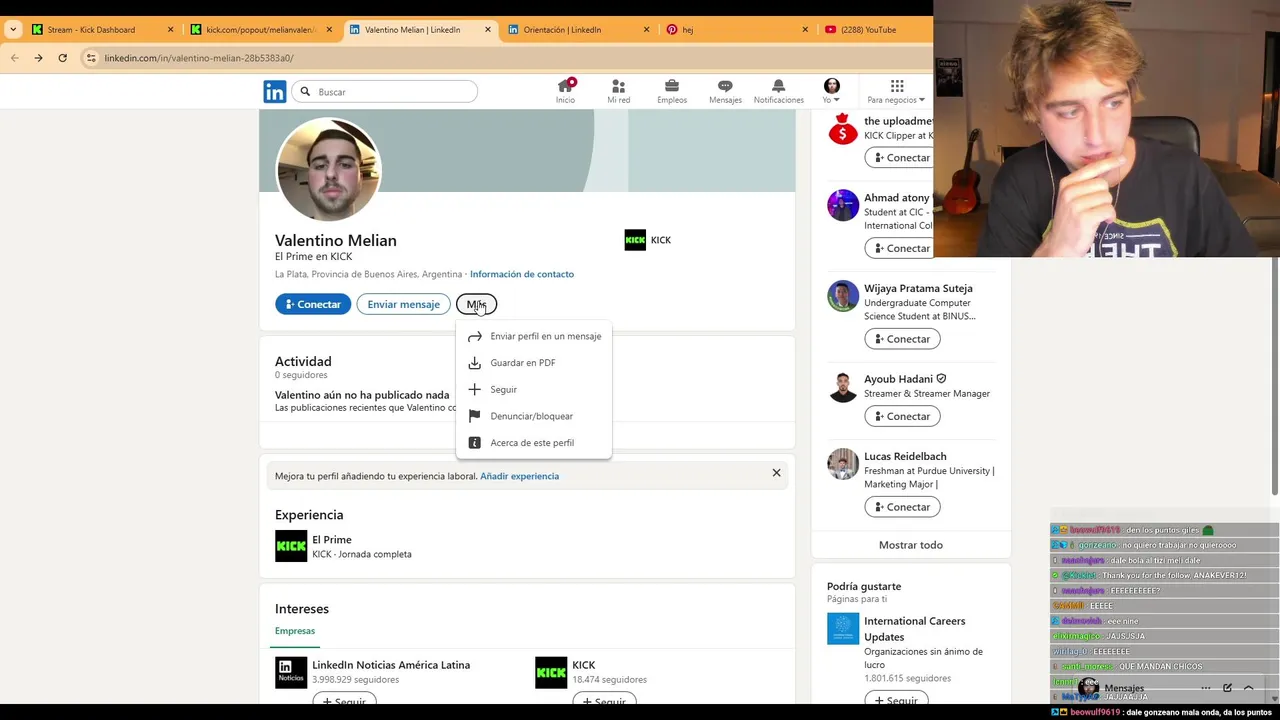
Task: Click the share arrow icon in menu
Action: click(475, 336)
